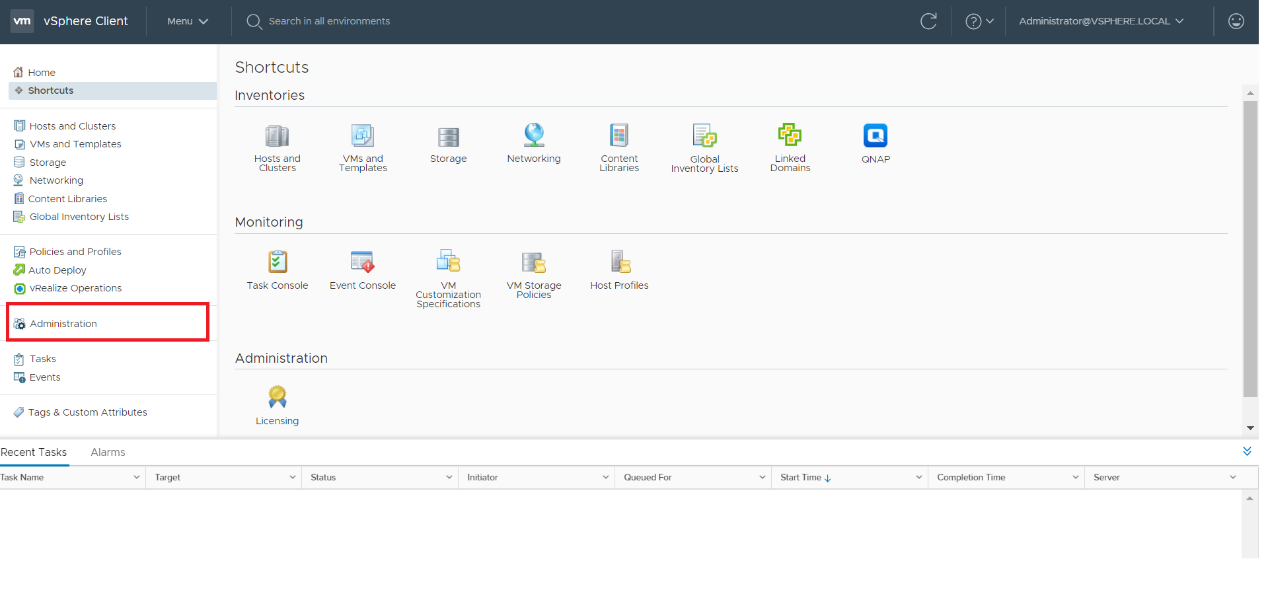Select Administration in the left sidebar

coord(63,324)
